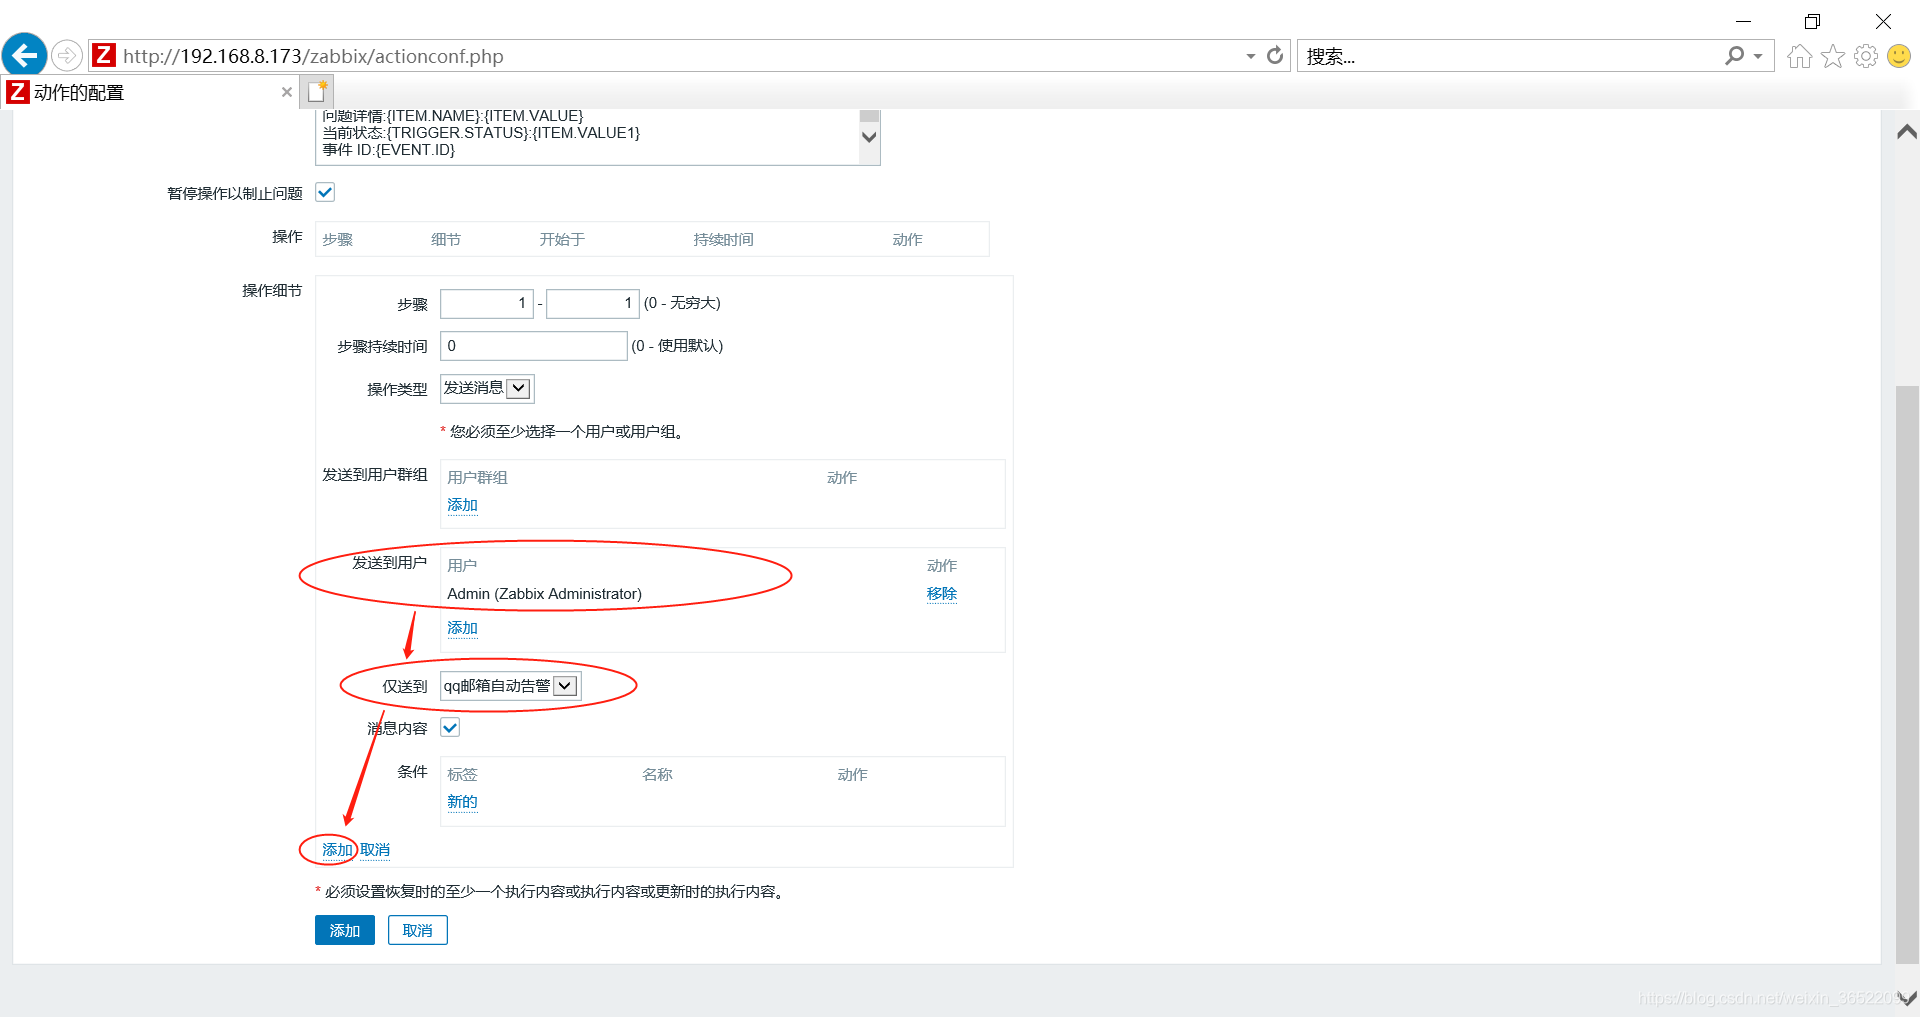Click the 步骤持续时间 input field
This screenshot has width=1920, height=1017.
tap(534, 346)
